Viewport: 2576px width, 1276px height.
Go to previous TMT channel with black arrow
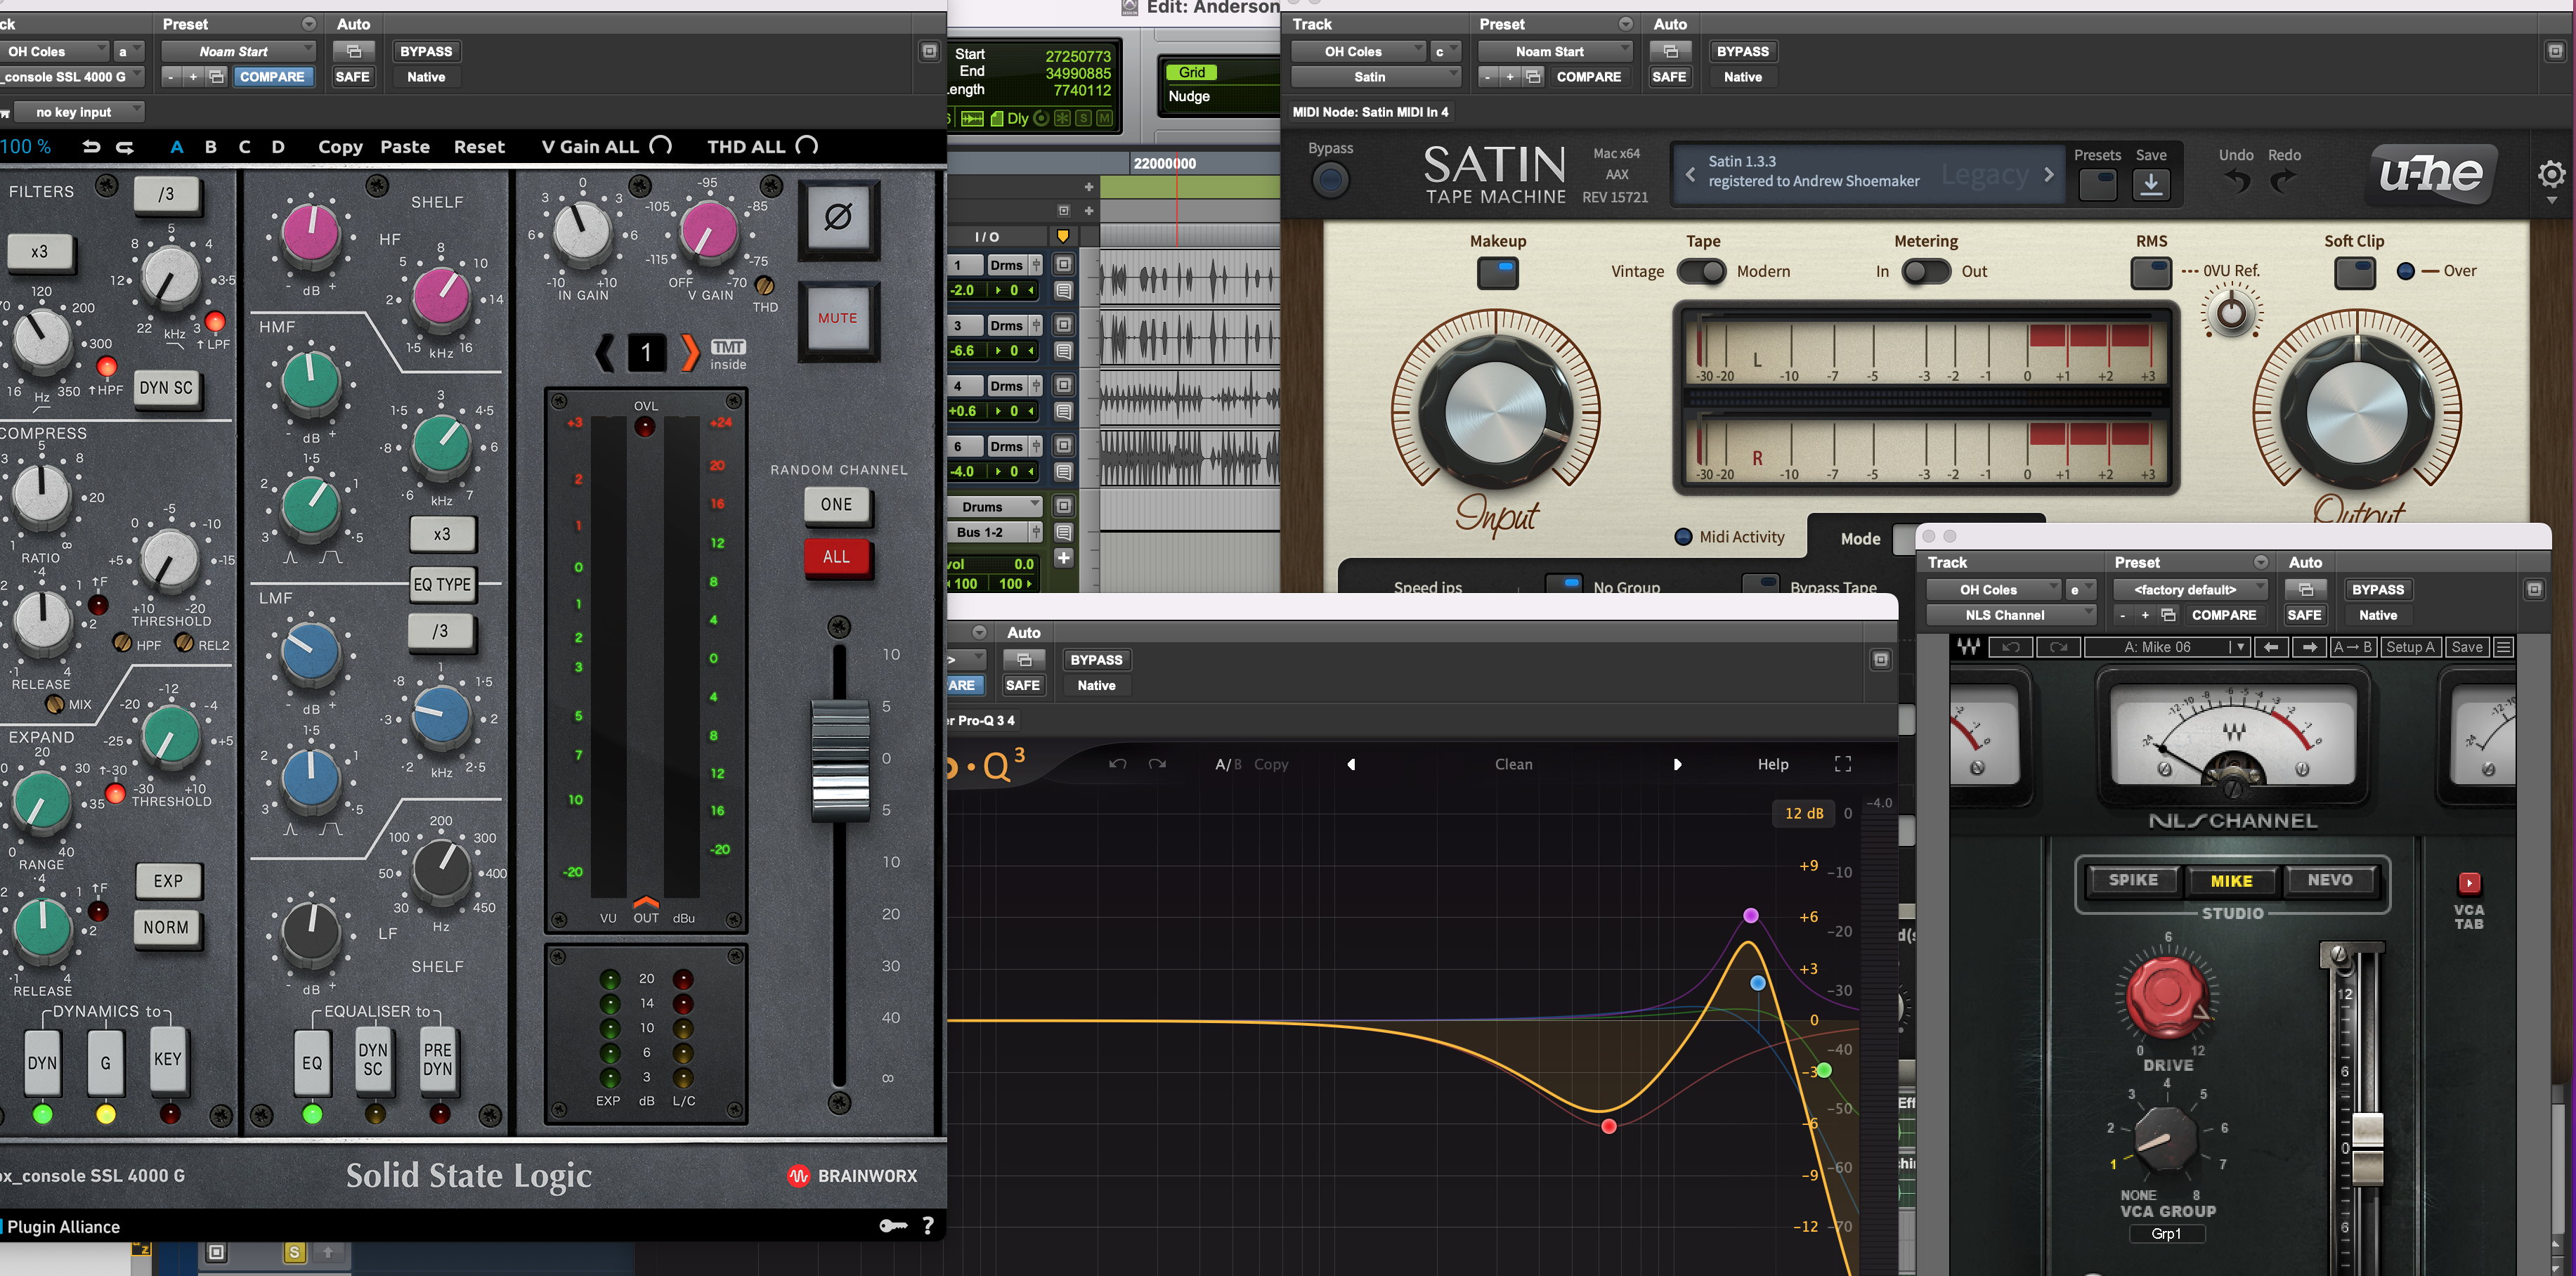(605, 352)
